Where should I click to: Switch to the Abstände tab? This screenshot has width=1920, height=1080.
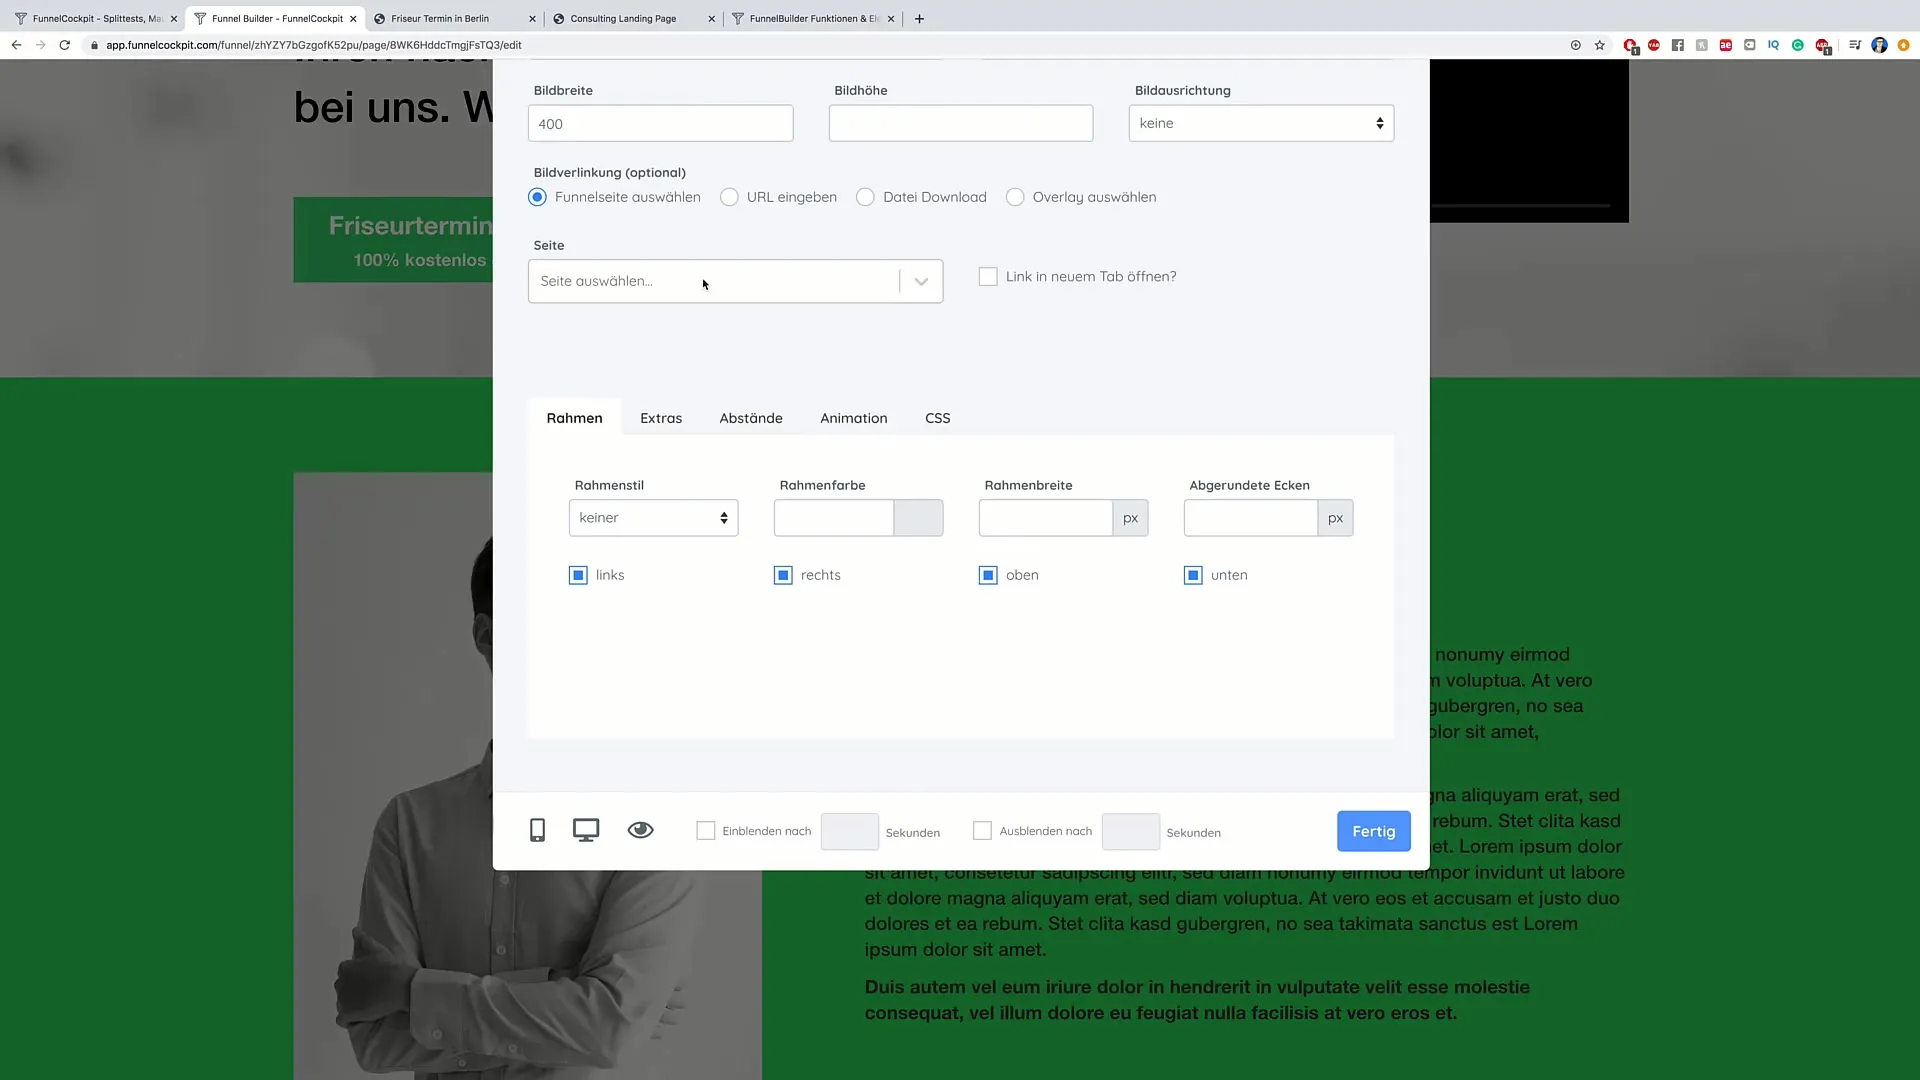[751, 418]
